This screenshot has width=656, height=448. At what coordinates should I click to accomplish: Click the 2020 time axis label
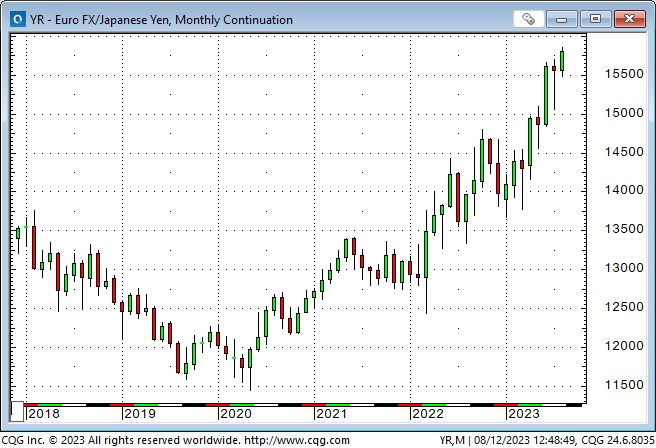pos(236,414)
